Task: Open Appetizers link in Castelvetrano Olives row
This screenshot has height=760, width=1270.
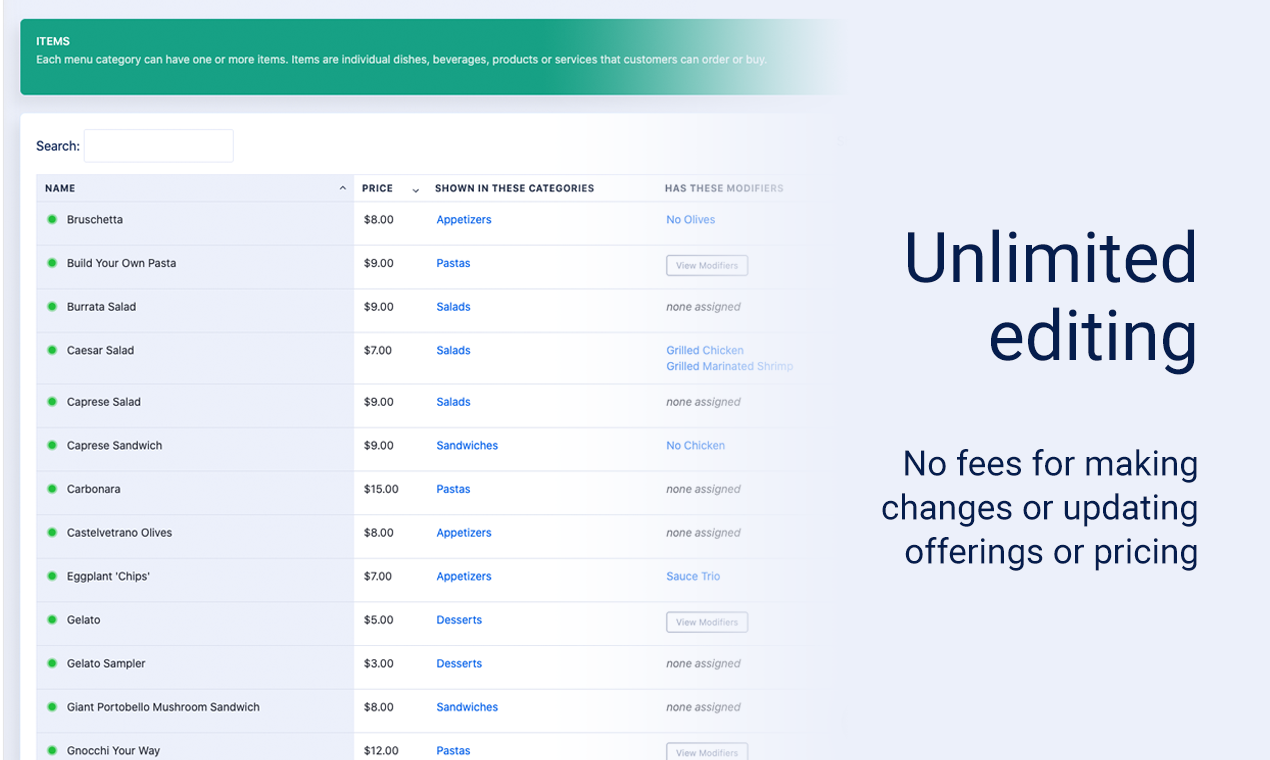Action: (x=464, y=533)
